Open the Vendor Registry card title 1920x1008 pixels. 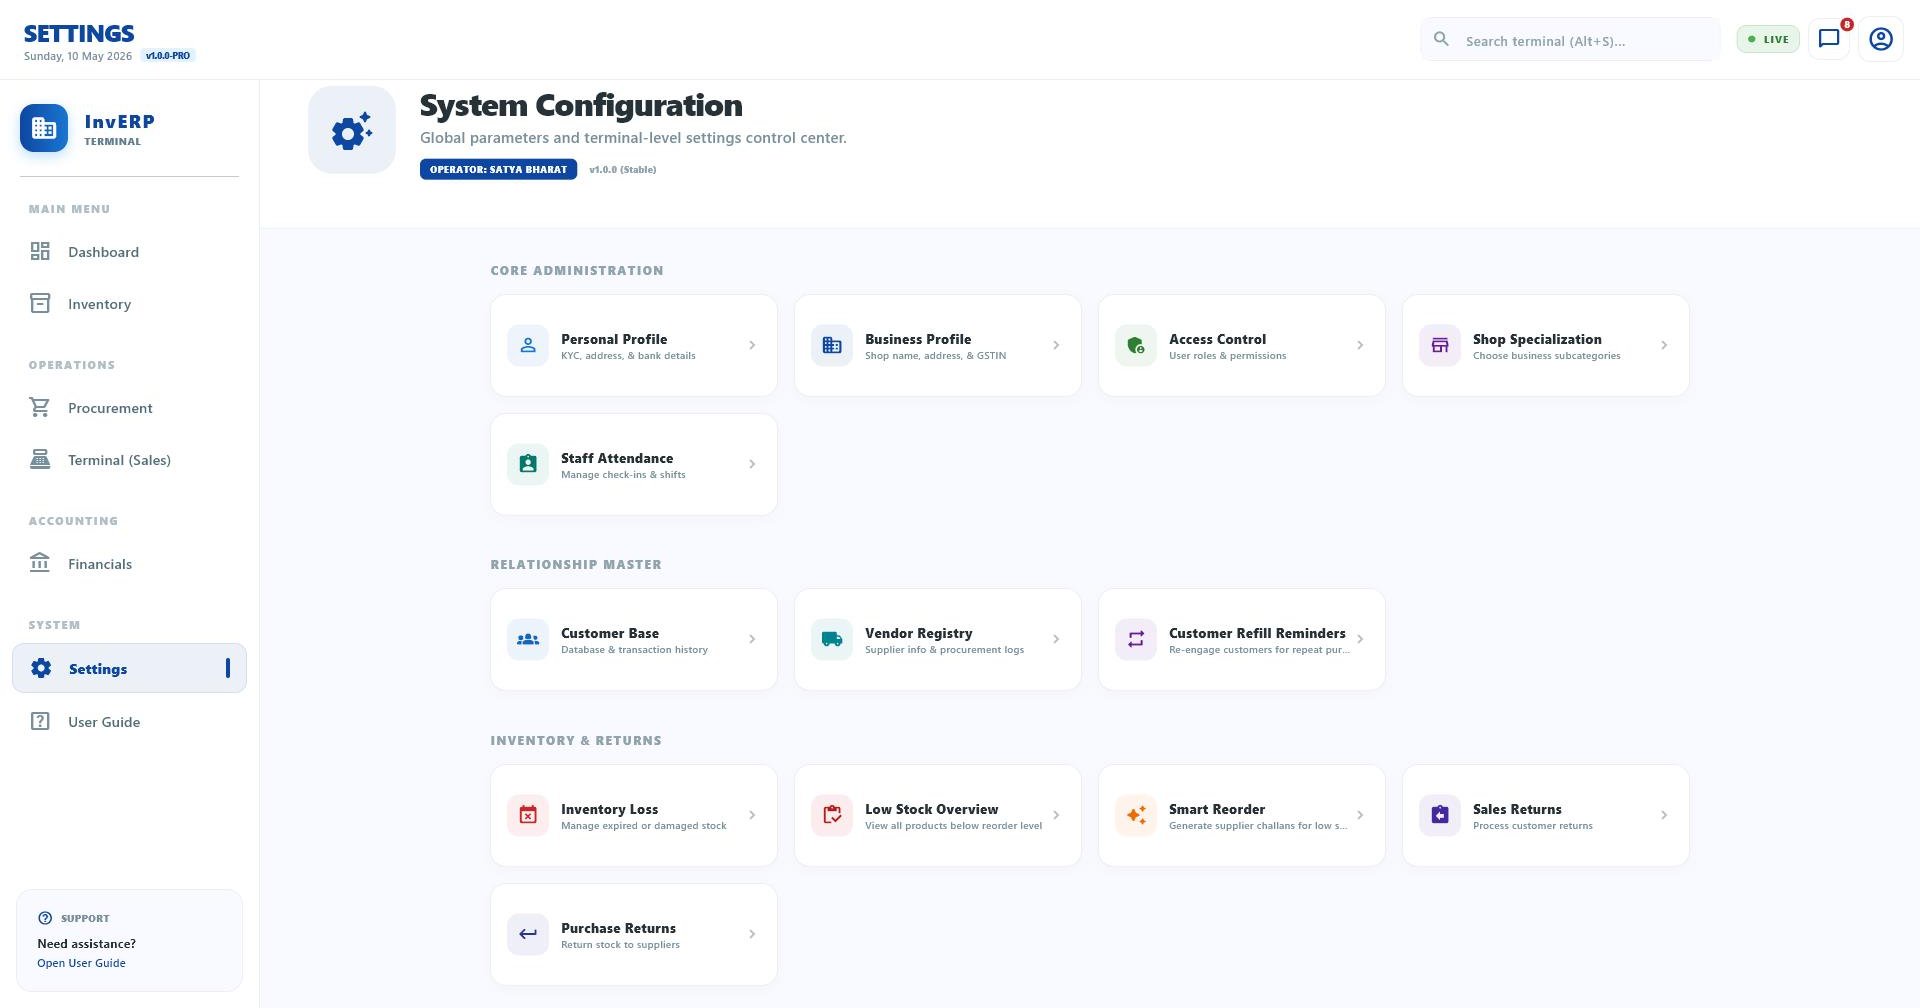(918, 634)
